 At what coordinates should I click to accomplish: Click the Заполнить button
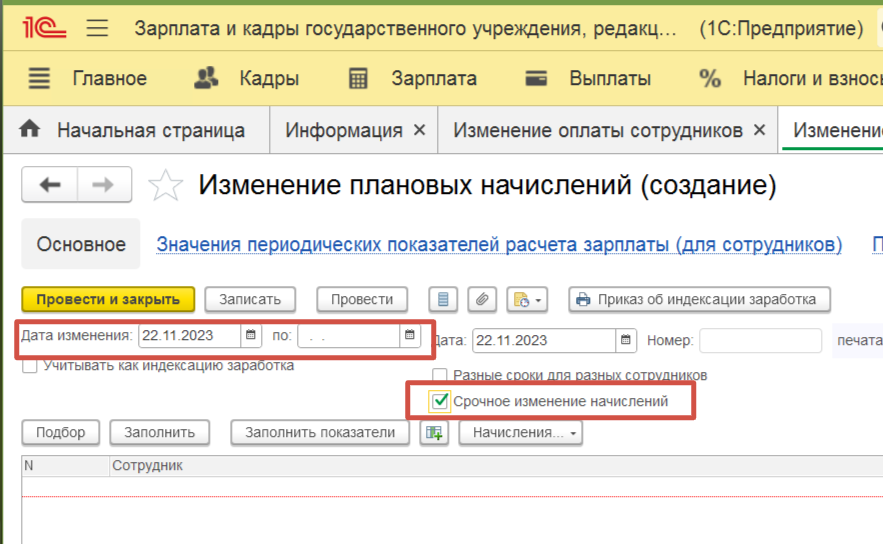point(159,432)
